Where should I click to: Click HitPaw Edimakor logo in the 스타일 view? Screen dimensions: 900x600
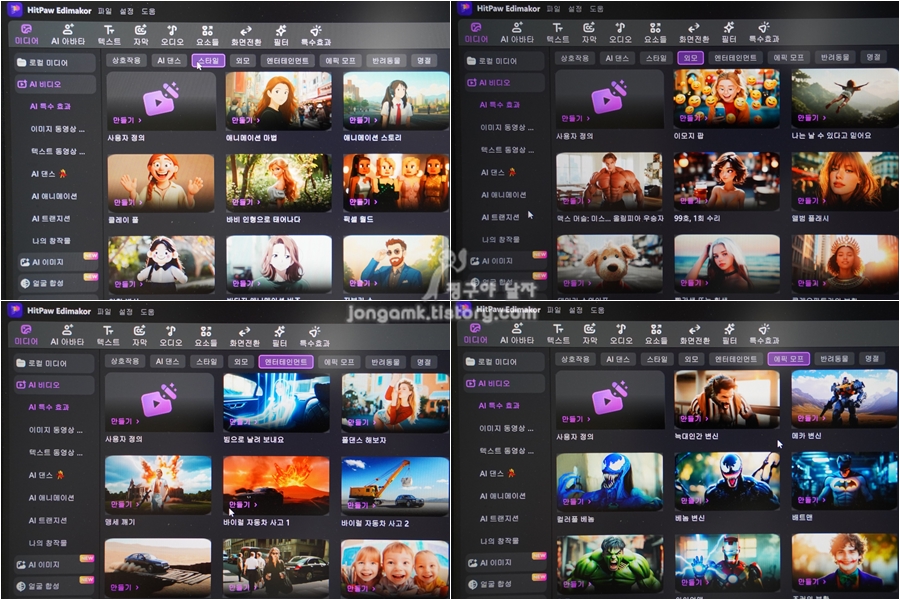pos(15,10)
